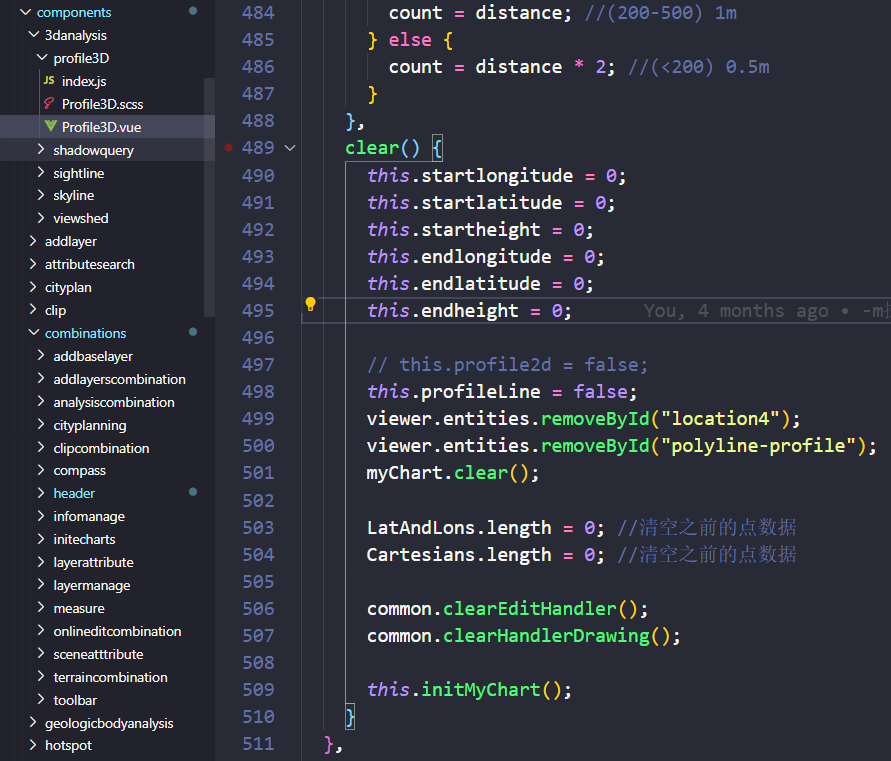Expand the sceneatttribute folder

click(x=41, y=654)
